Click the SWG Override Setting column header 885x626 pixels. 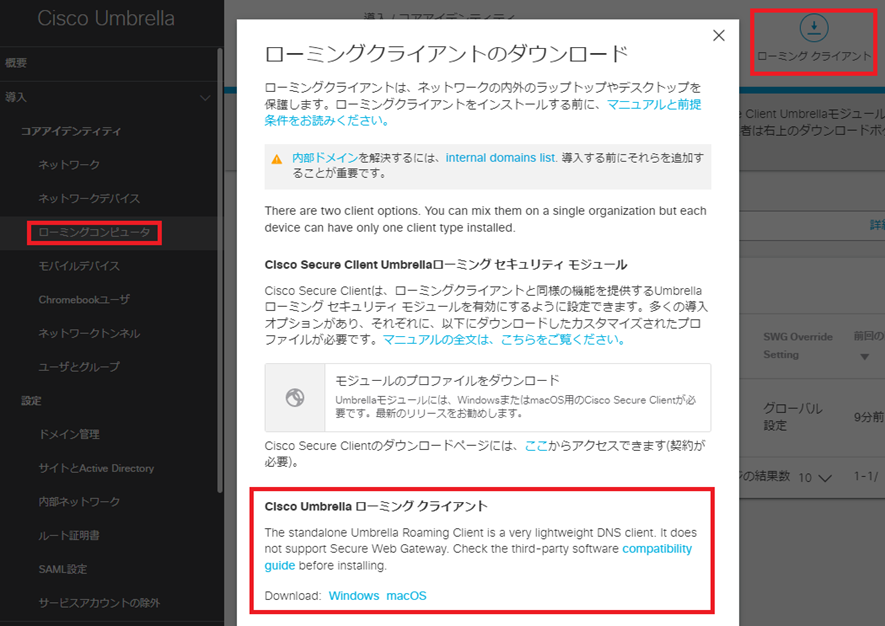[x=798, y=345]
